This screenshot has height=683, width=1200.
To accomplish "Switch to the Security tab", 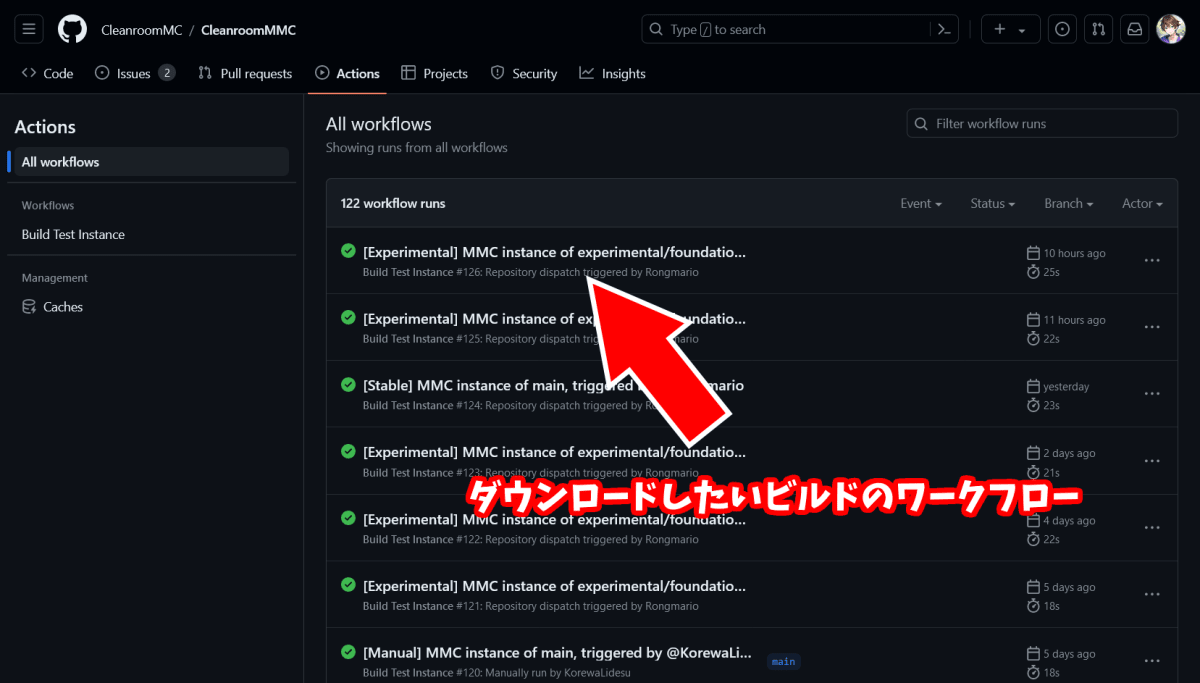I will pyautogui.click(x=524, y=73).
